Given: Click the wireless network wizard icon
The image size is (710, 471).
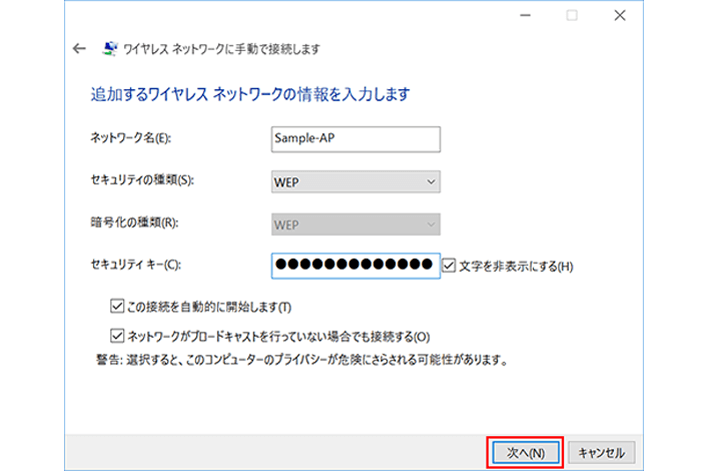Looking at the screenshot, I should (x=110, y=49).
